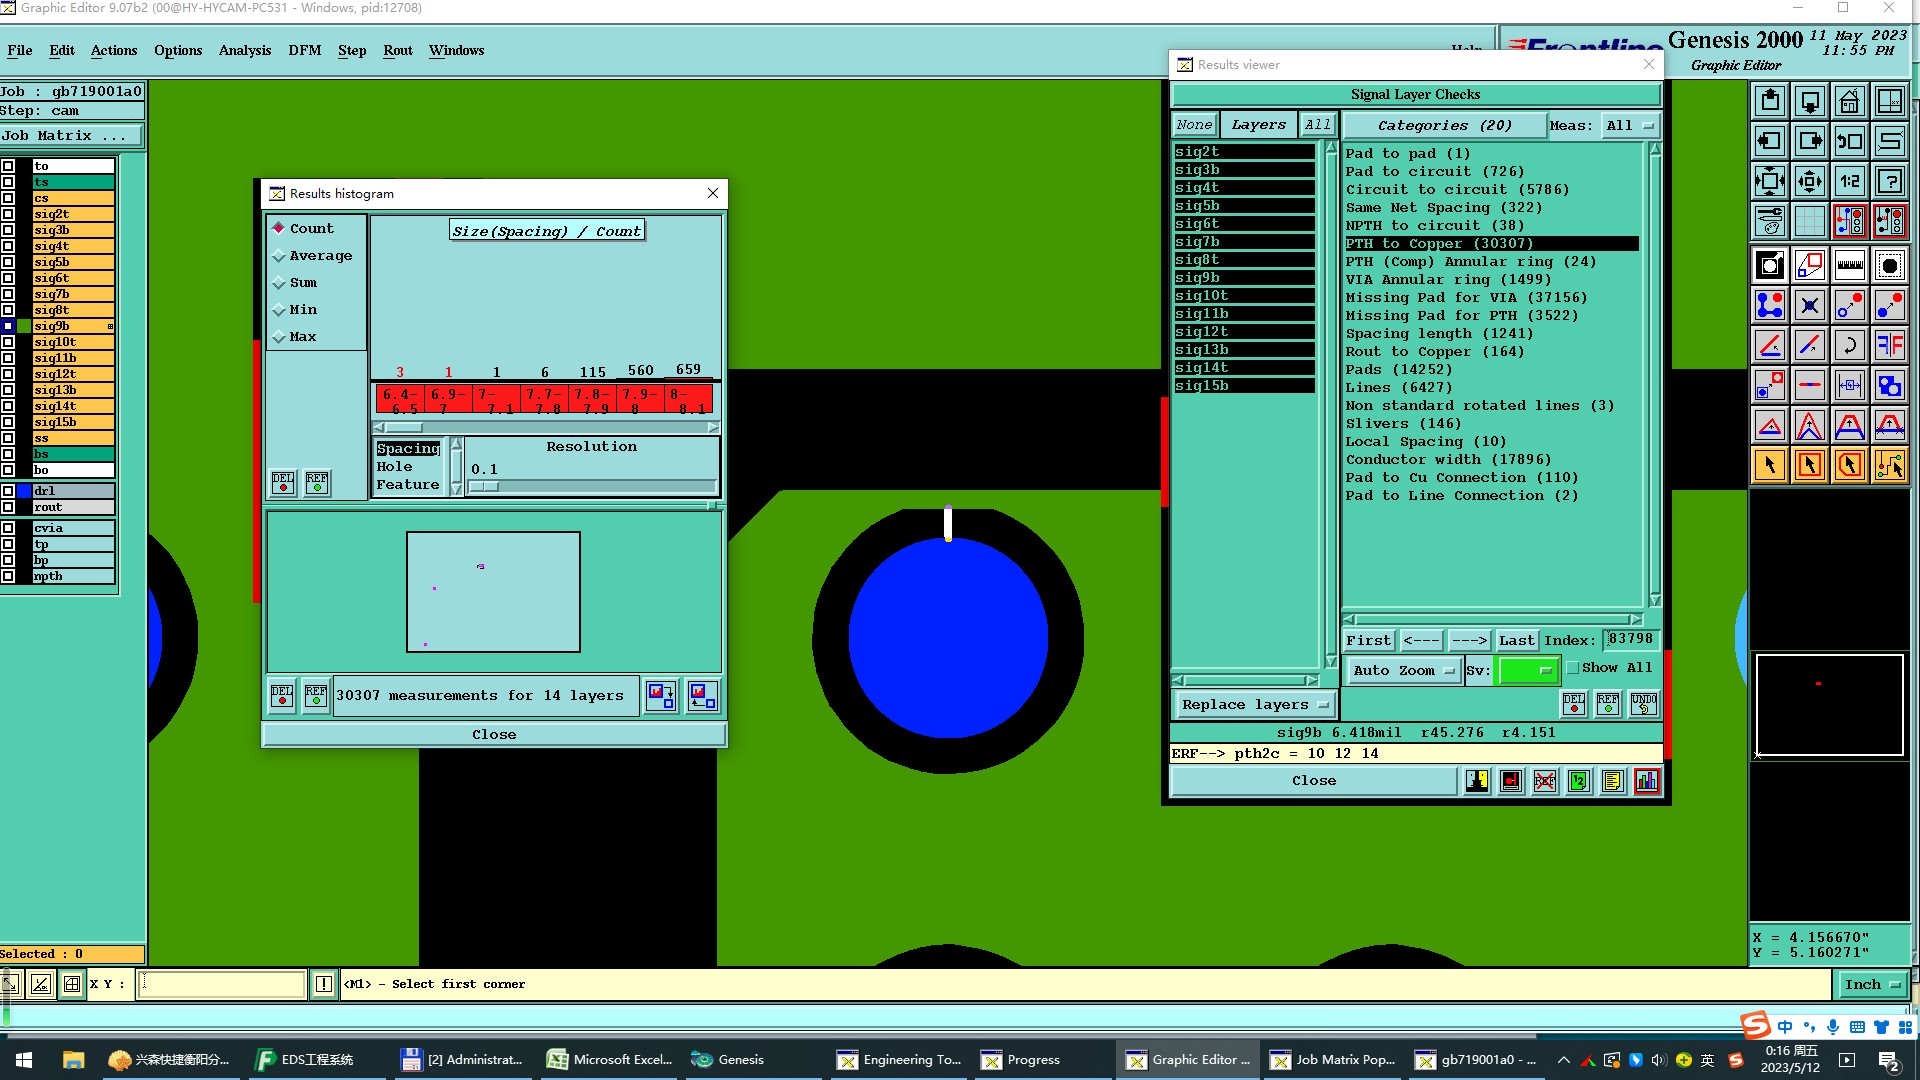The image size is (1920, 1080).
Task: Click the grid display icon
Action: [1809, 221]
